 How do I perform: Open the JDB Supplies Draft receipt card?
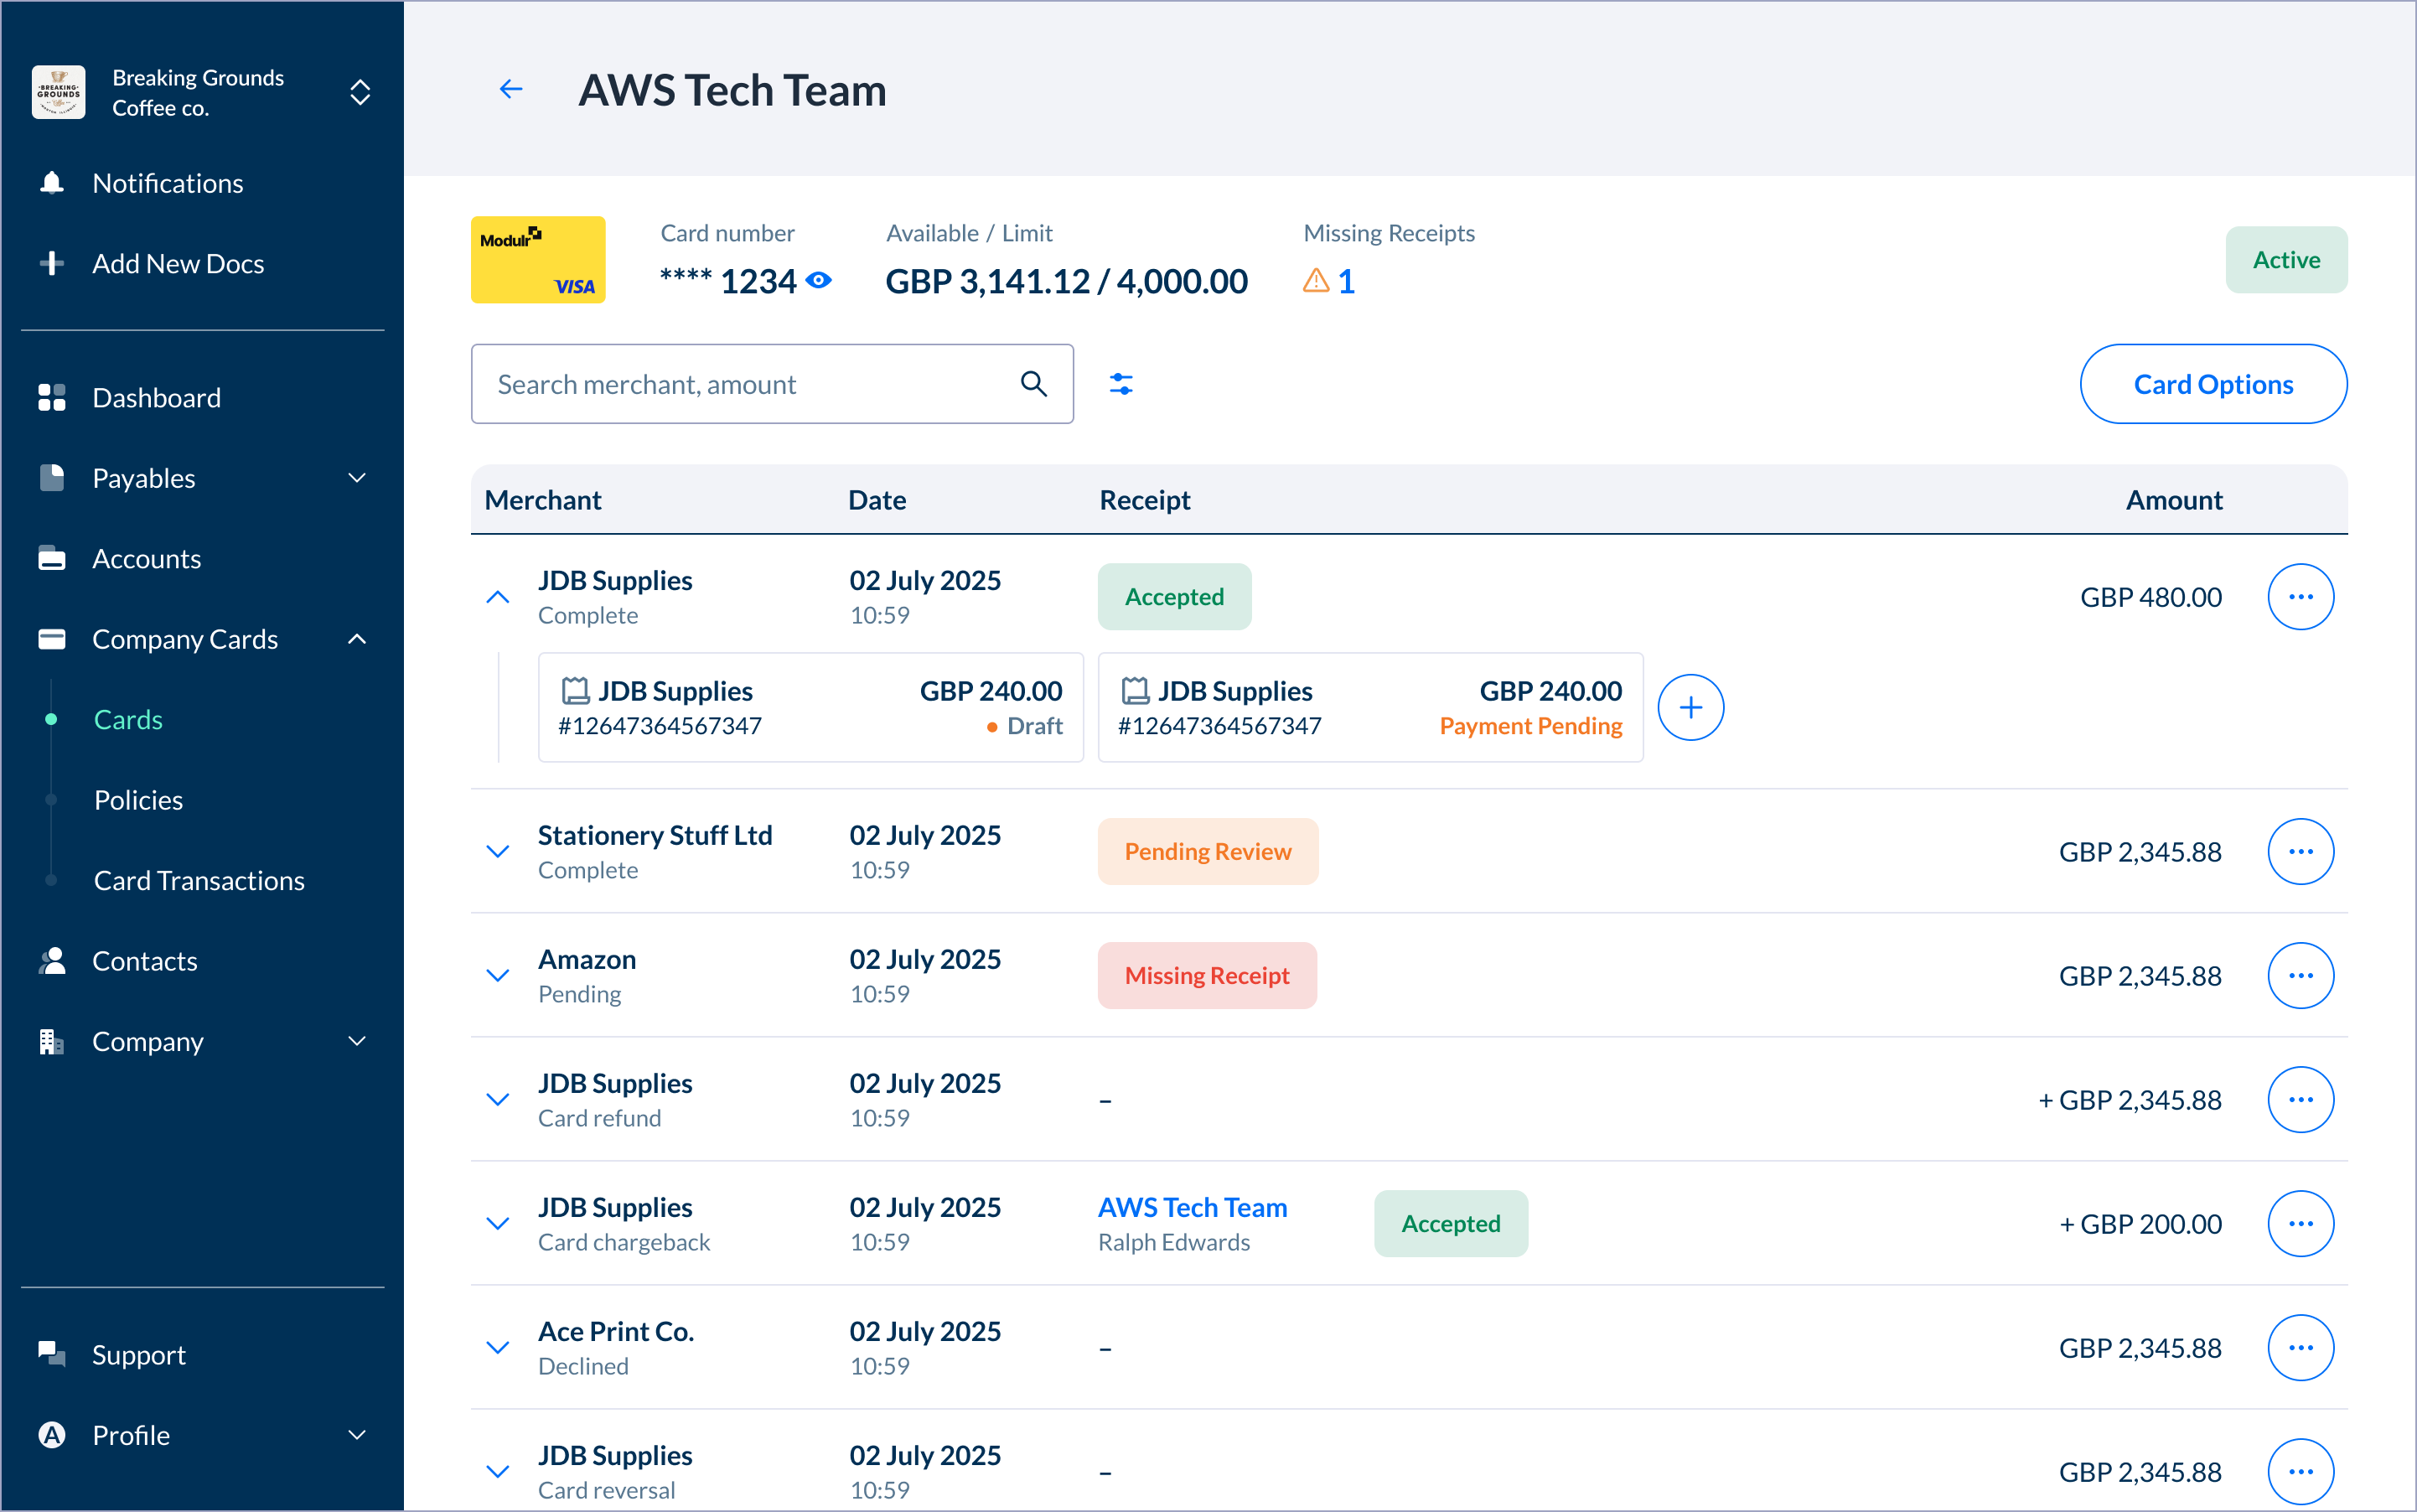click(811, 708)
